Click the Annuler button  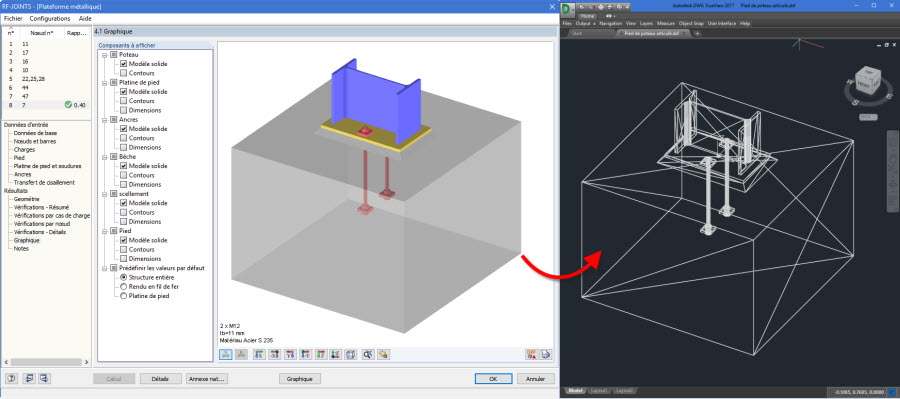tap(536, 379)
